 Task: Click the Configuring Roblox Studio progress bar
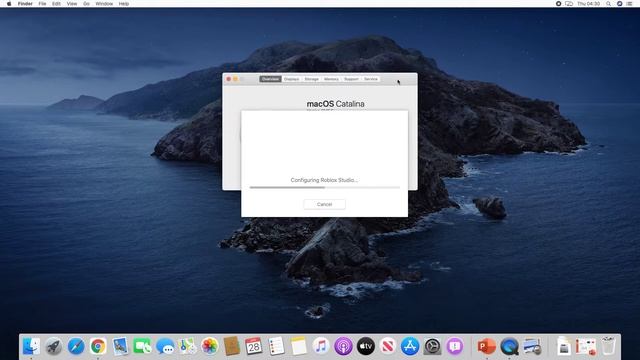324,187
